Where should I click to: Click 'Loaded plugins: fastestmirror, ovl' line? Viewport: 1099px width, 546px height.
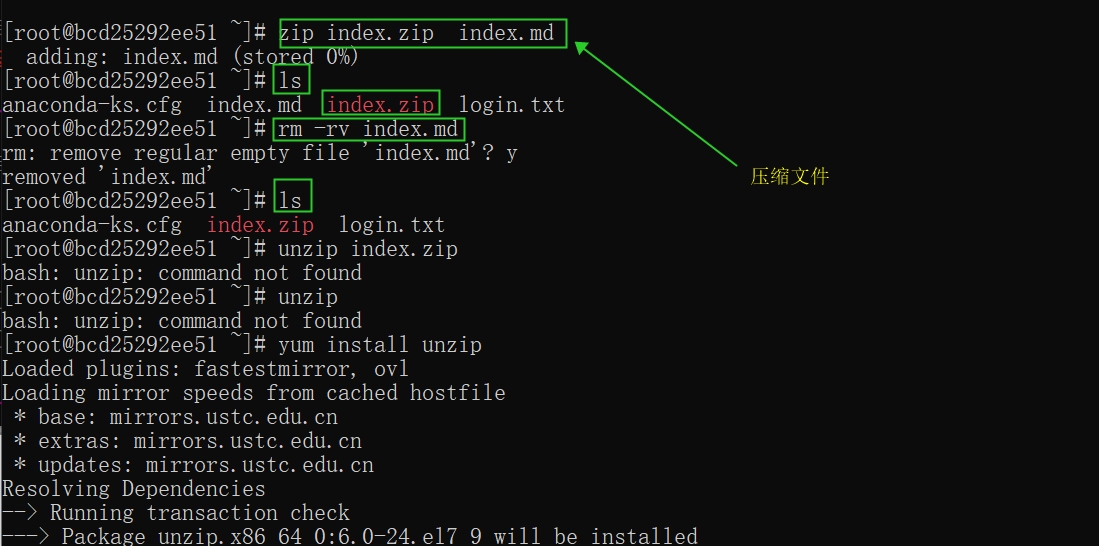tap(205, 369)
